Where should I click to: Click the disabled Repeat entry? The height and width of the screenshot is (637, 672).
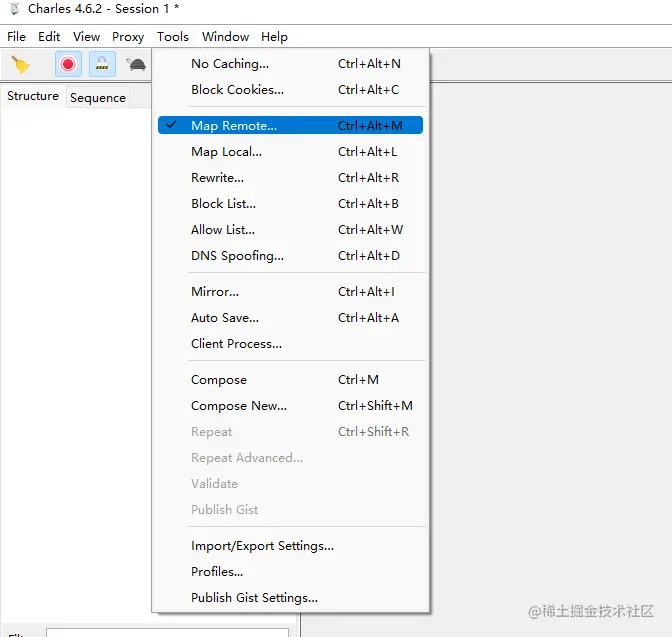point(291,432)
